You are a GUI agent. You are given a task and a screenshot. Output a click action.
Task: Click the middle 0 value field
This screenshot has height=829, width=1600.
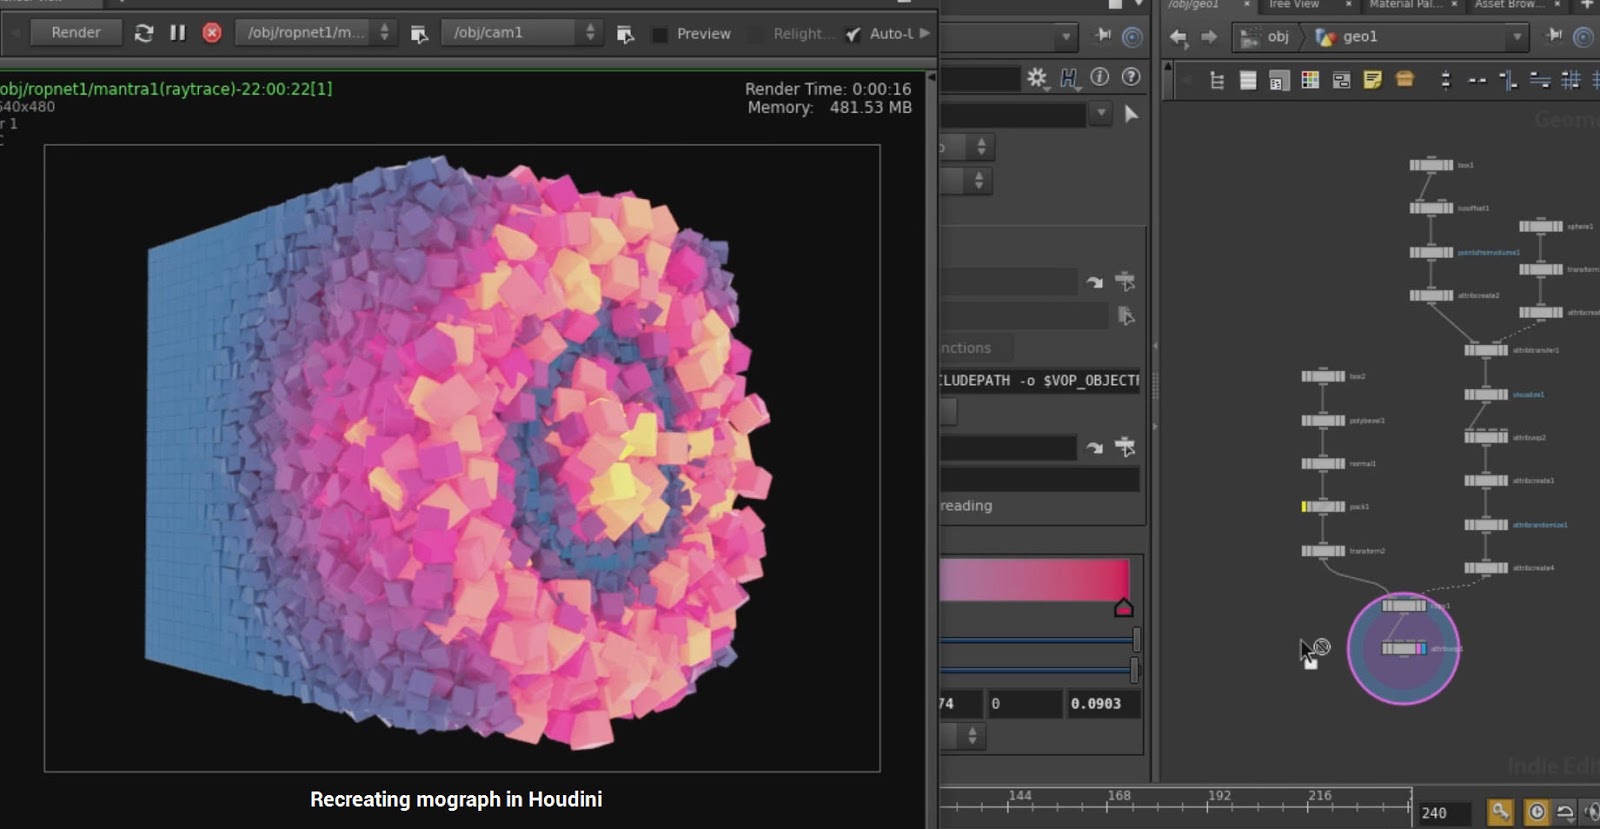coord(1024,704)
